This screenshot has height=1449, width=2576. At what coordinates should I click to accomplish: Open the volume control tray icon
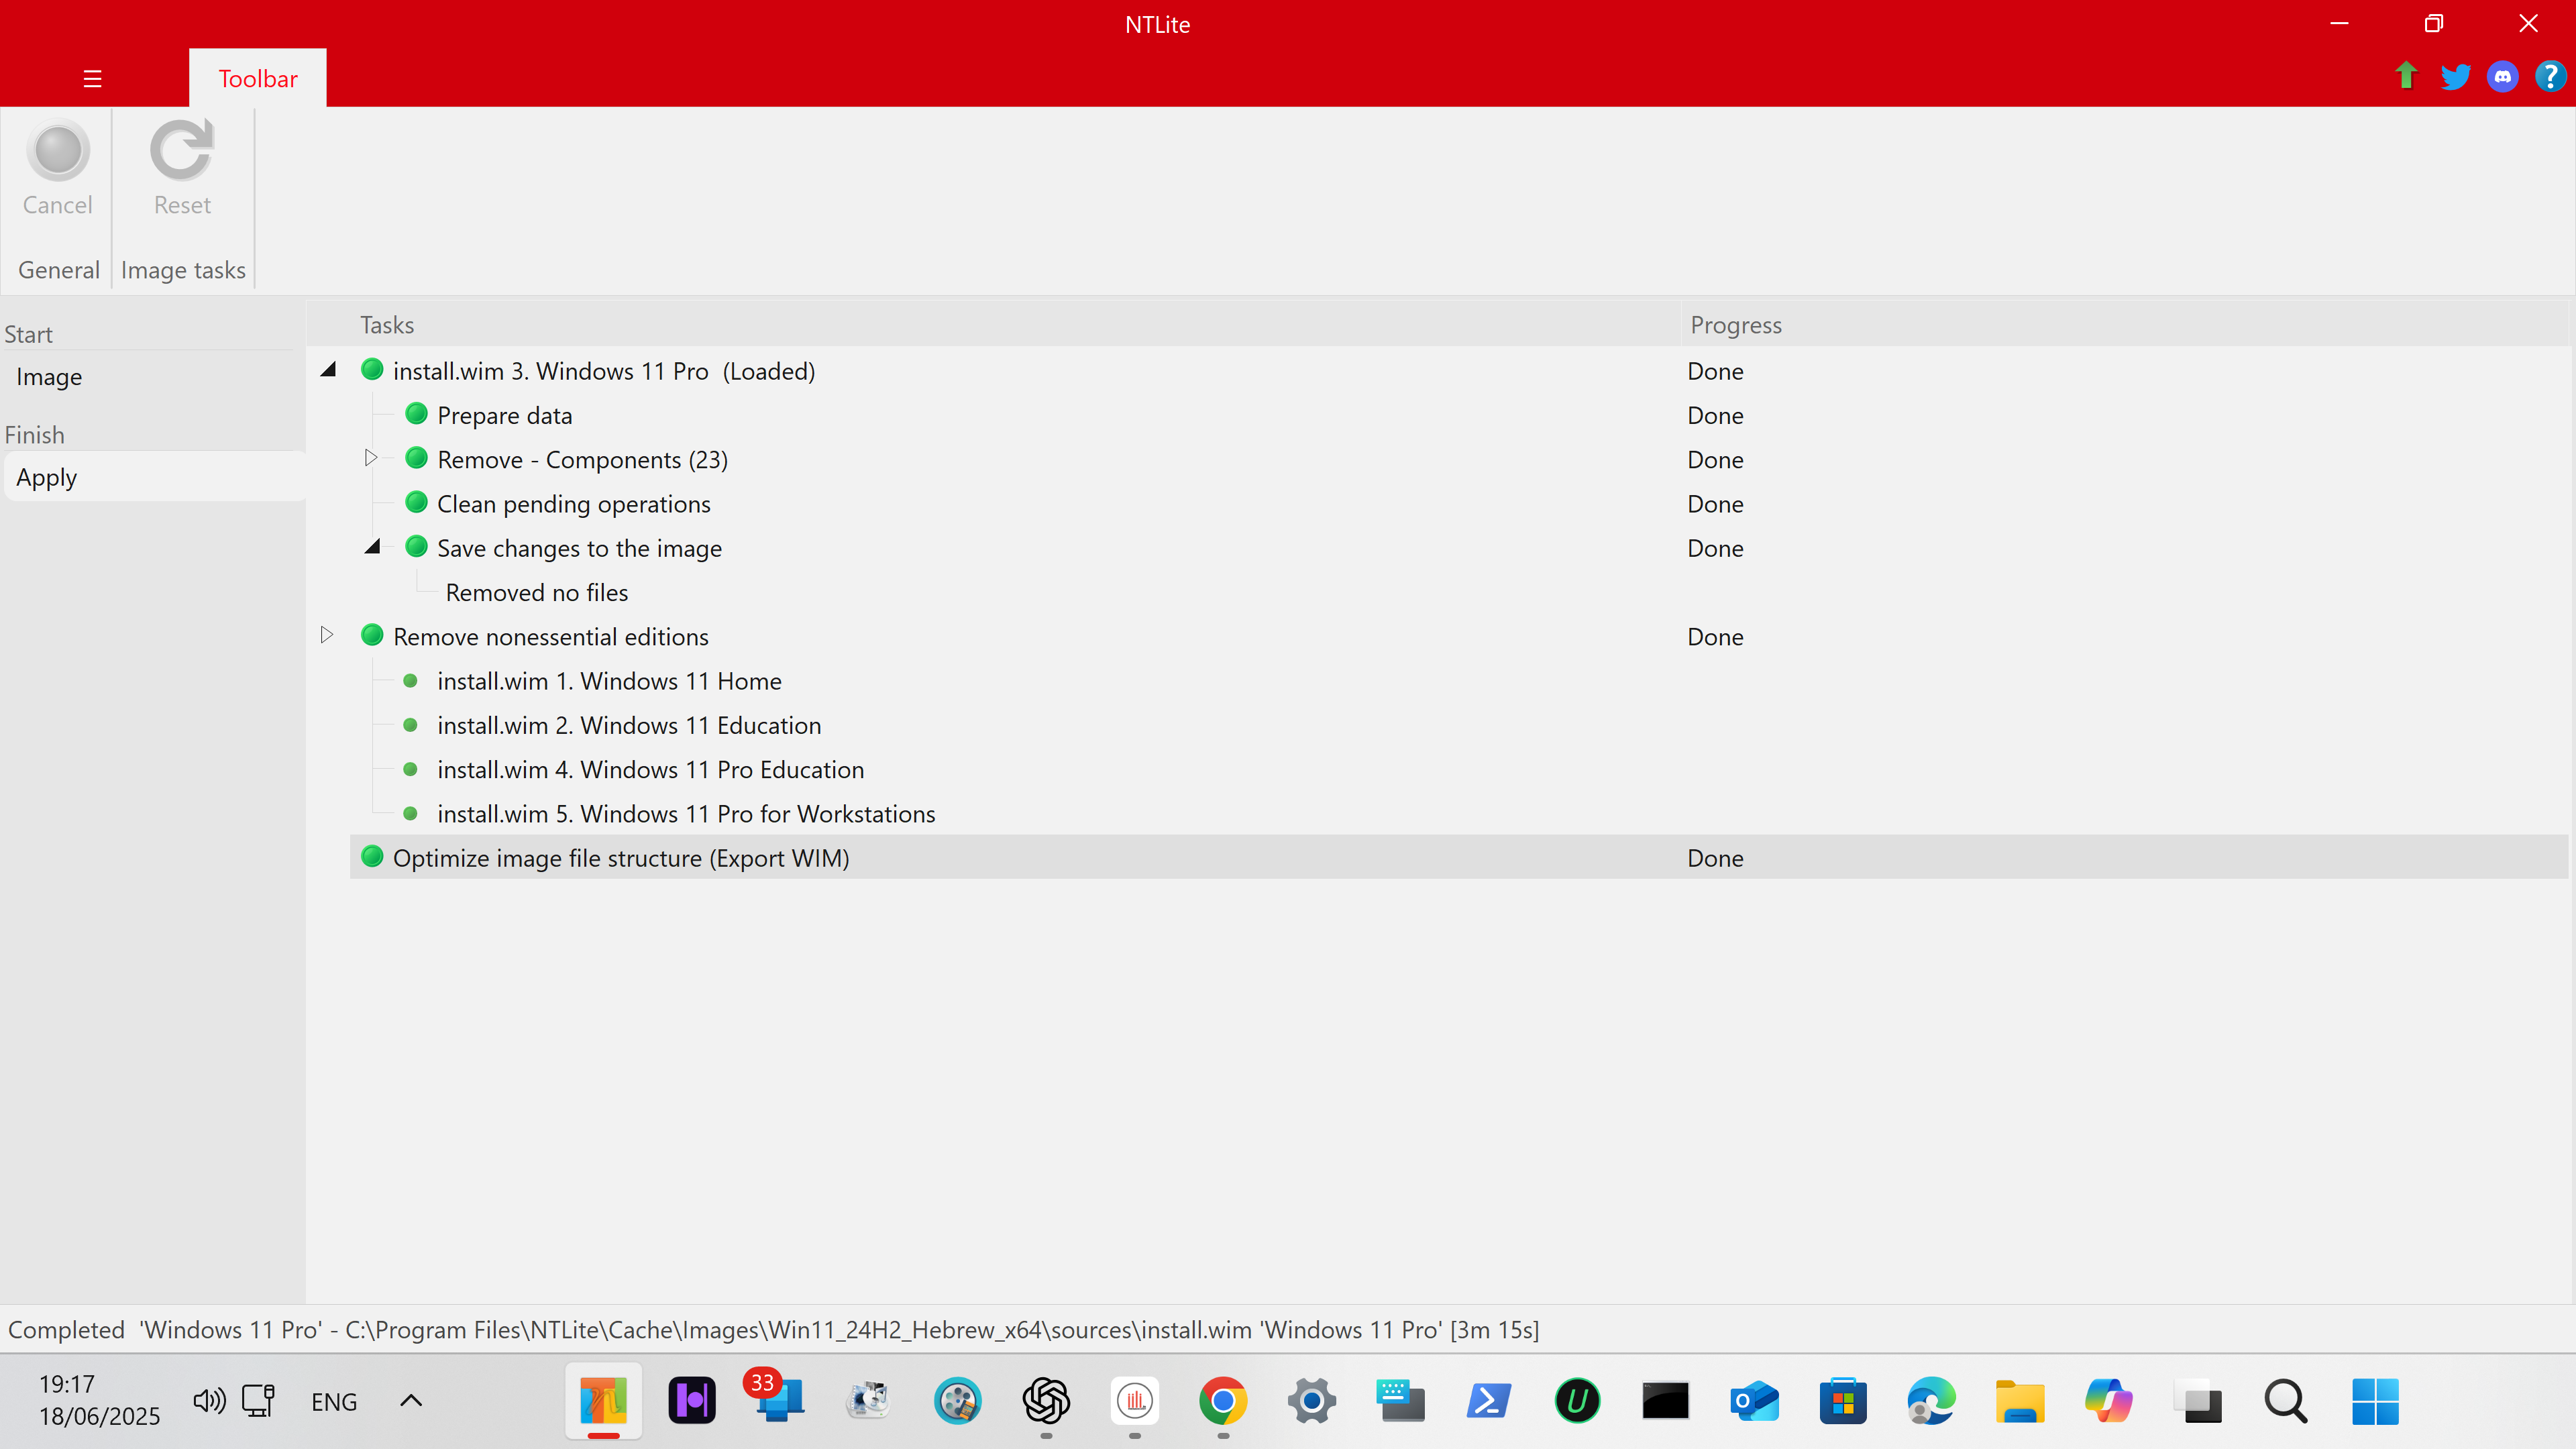point(209,1401)
